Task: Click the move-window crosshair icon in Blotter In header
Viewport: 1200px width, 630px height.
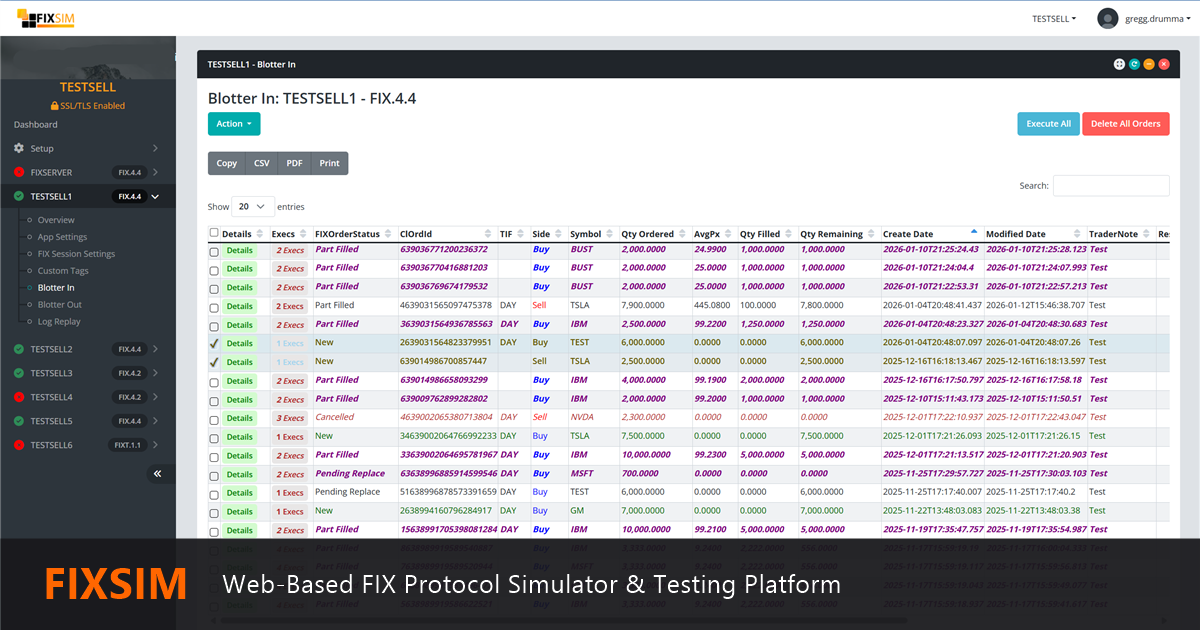Action: click(1119, 64)
